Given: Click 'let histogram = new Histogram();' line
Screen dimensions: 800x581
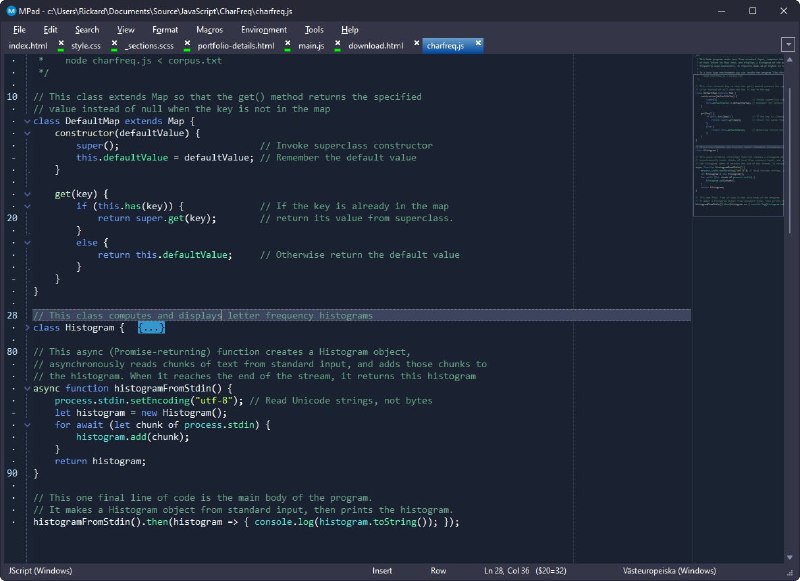Looking at the screenshot, I should pos(141,413).
